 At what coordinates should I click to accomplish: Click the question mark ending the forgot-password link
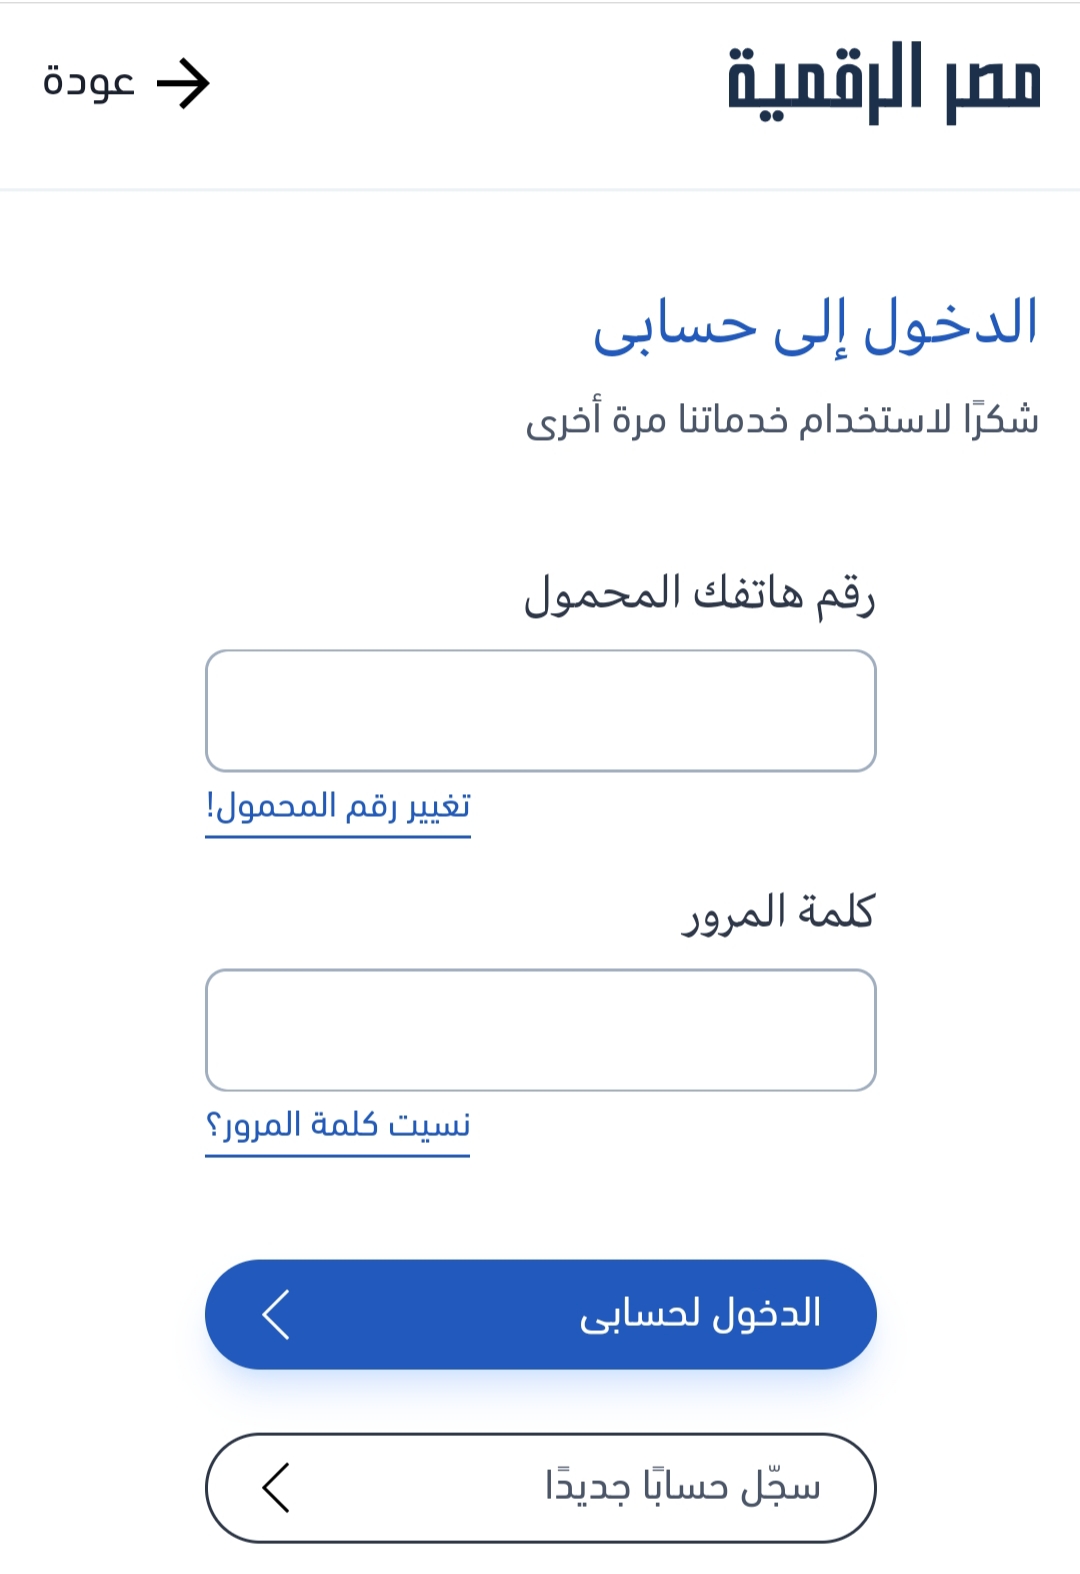[213, 1126]
